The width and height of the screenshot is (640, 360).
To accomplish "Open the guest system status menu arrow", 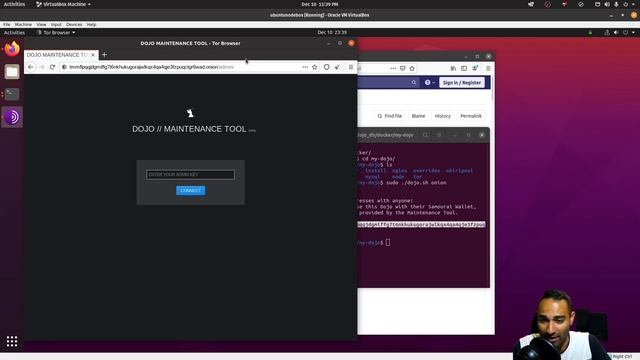I will point(633,33).
